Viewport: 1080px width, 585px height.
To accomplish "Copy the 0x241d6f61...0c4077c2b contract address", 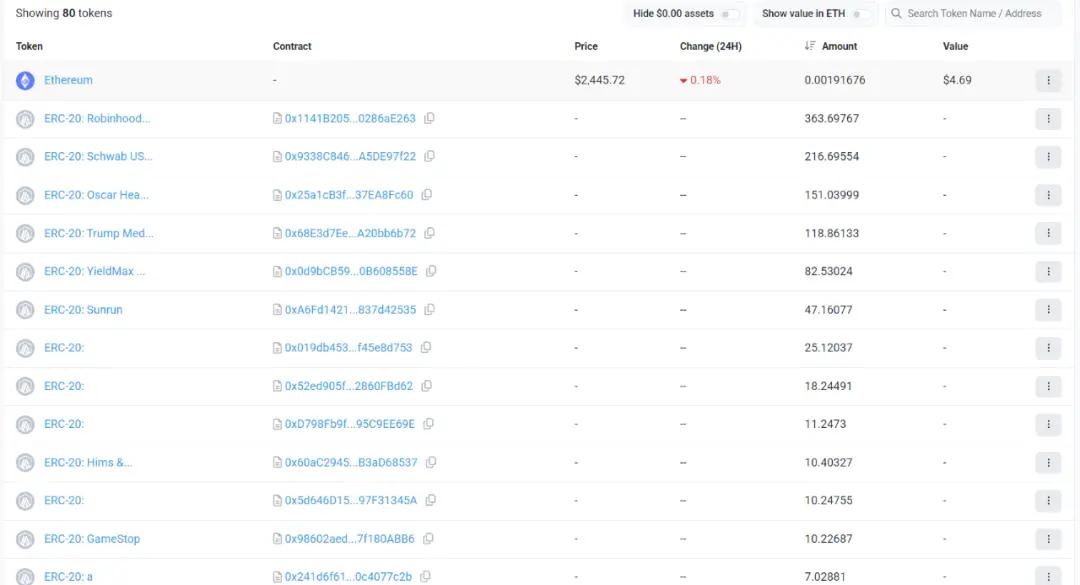I will [425, 576].
